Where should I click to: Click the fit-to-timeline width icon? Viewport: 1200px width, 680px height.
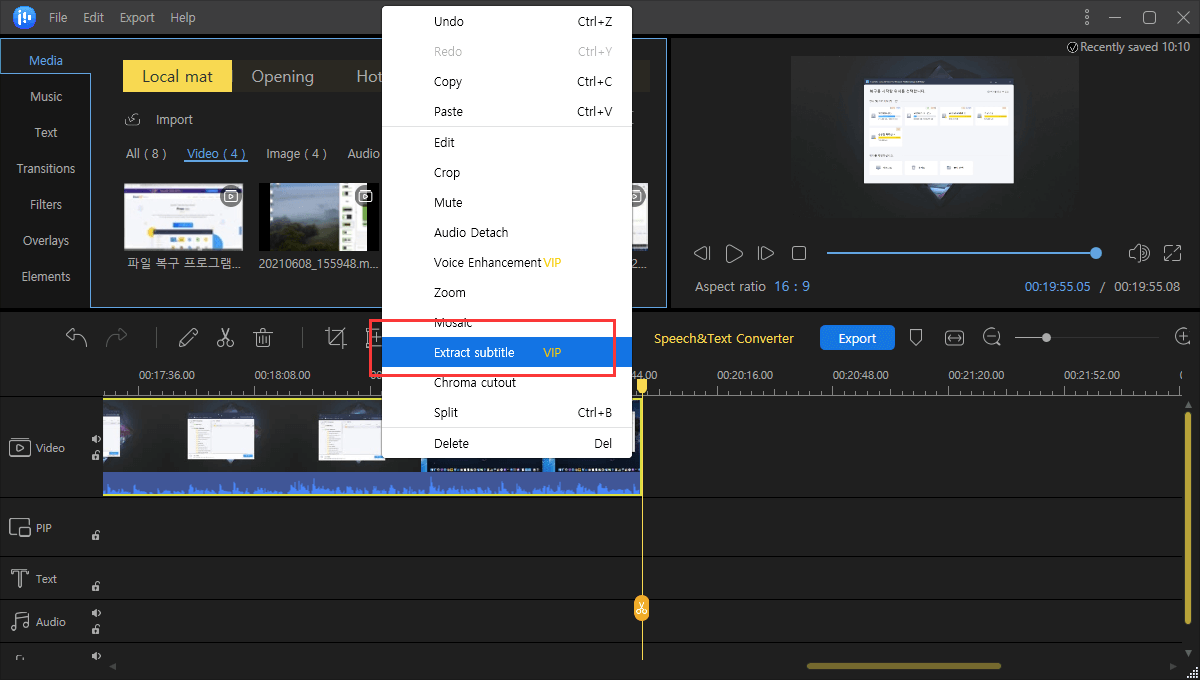(x=954, y=338)
